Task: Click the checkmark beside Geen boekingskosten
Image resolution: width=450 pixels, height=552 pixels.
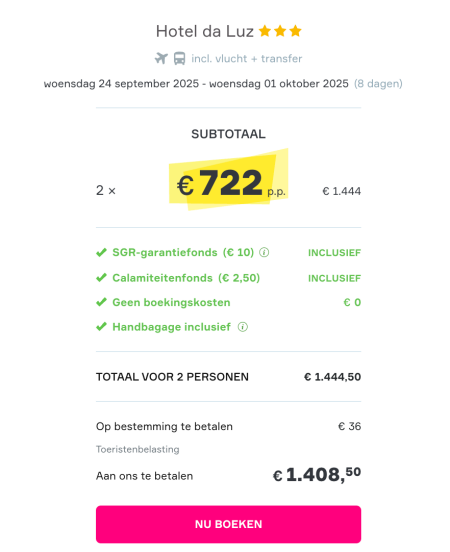Action: (x=101, y=302)
